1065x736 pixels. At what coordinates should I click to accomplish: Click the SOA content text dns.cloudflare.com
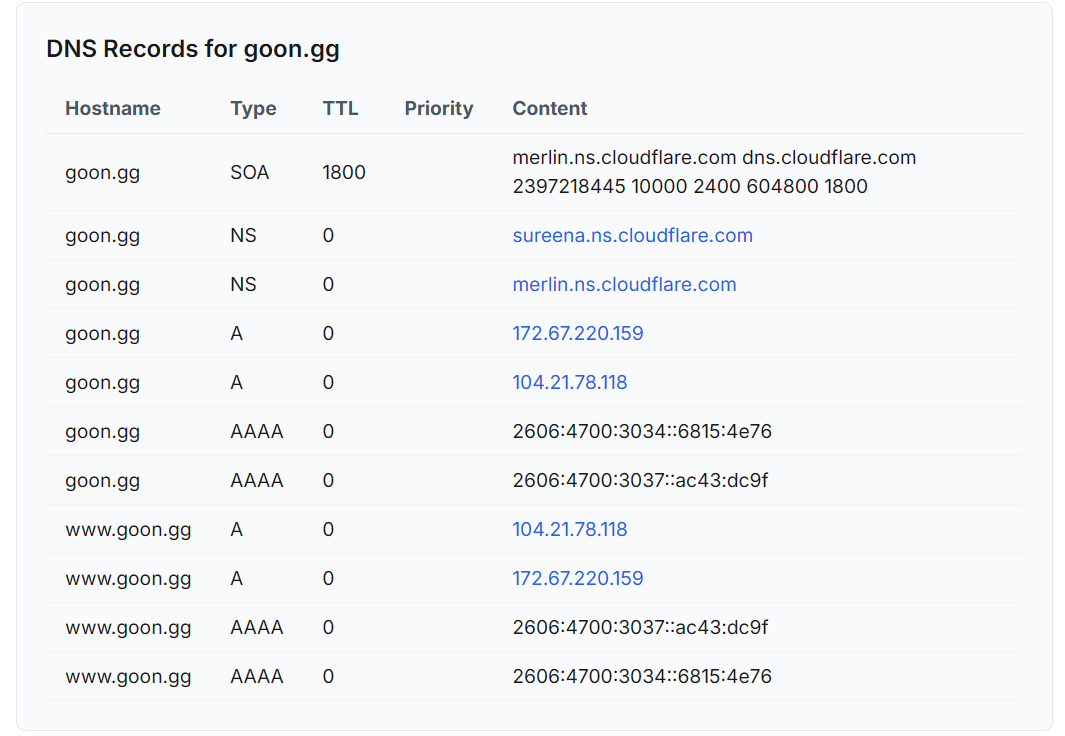[x=829, y=158]
